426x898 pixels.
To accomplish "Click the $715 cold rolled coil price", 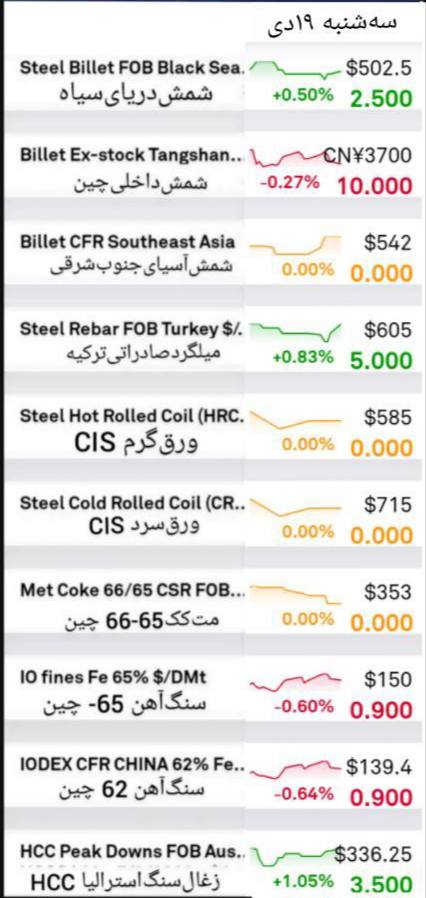I will point(388,505).
